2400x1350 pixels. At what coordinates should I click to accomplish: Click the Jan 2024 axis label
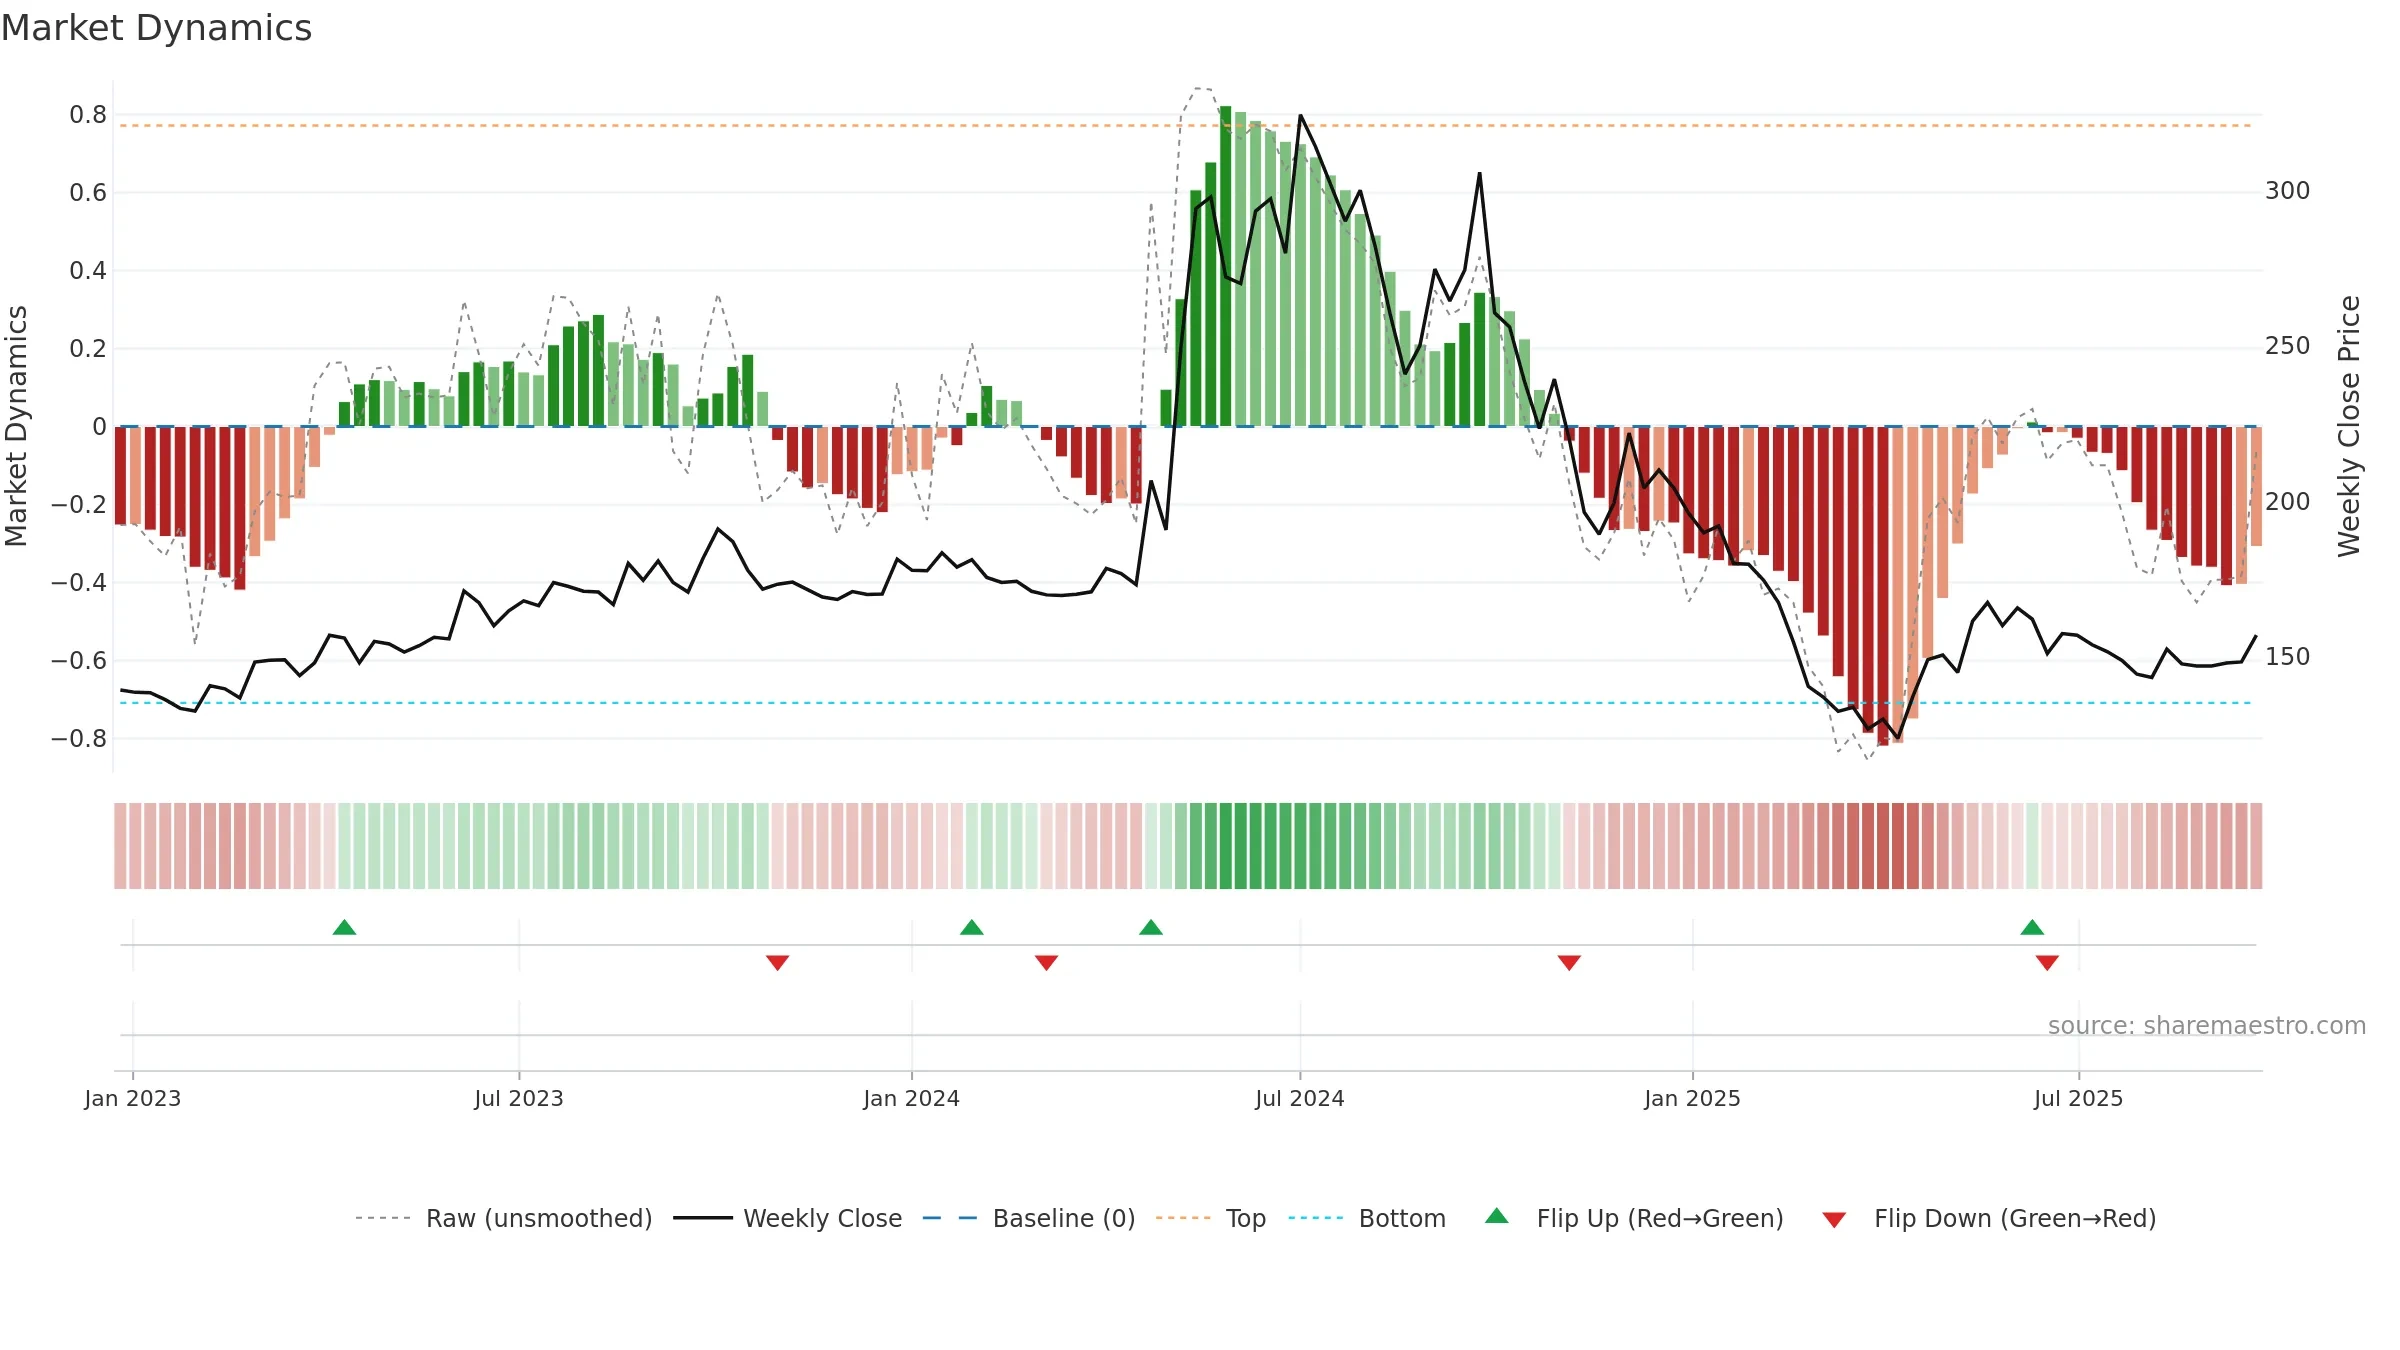(911, 1098)
